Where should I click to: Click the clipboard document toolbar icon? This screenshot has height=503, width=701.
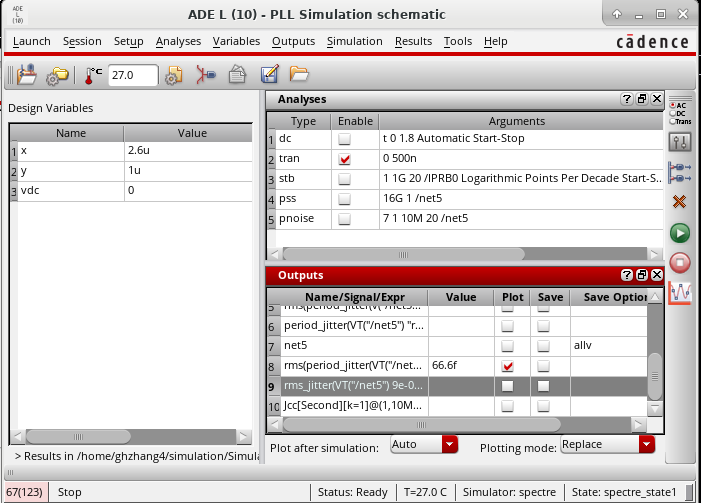pos(237,75)
